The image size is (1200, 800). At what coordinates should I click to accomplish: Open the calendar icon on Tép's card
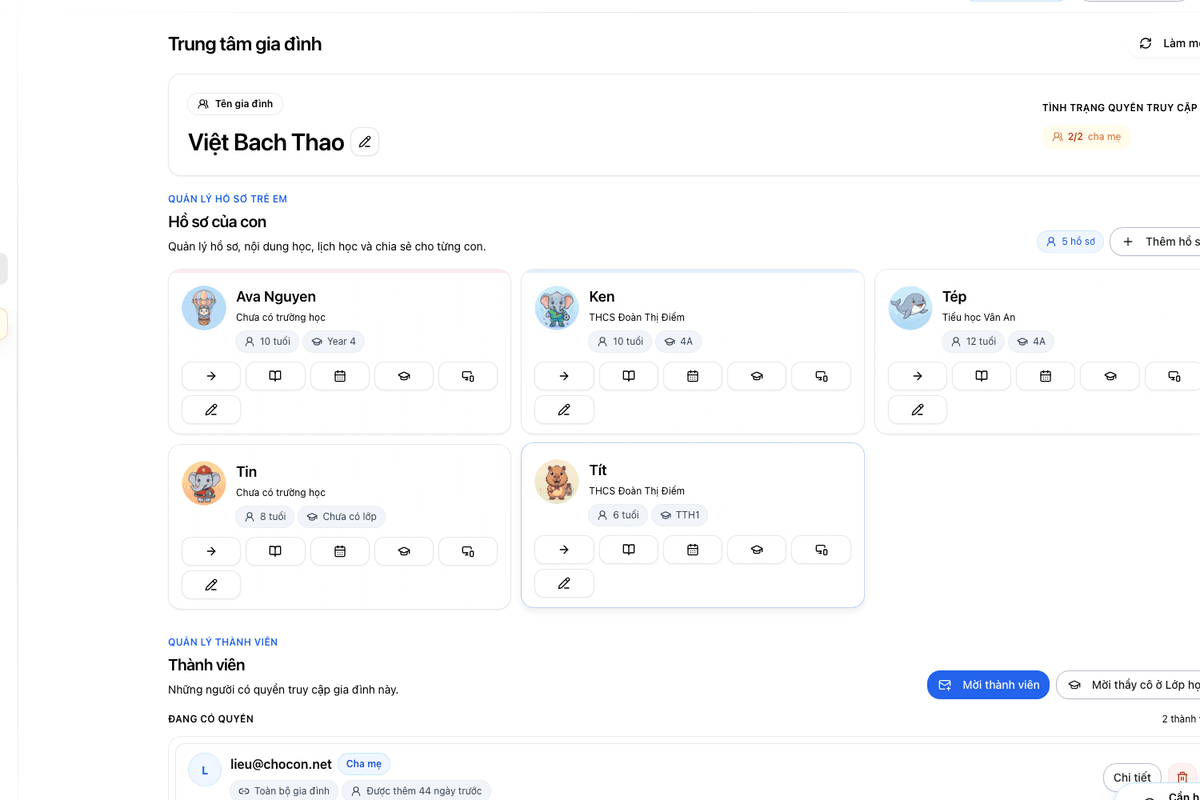tap(1046, 376)
